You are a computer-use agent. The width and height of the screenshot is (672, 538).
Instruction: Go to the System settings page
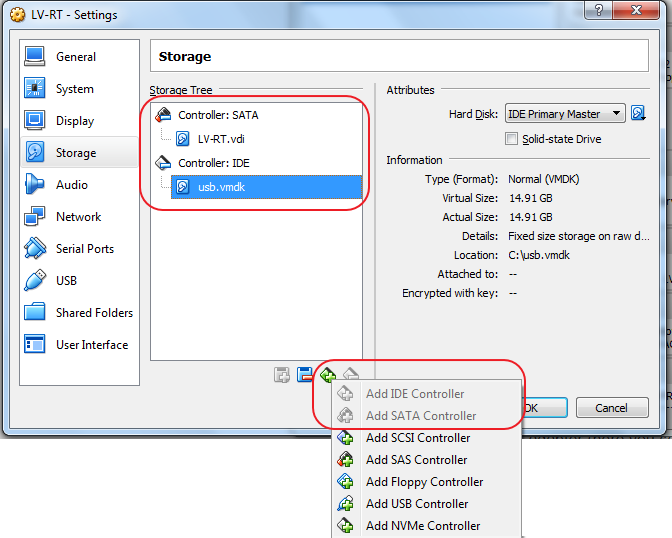click(74, 89)
